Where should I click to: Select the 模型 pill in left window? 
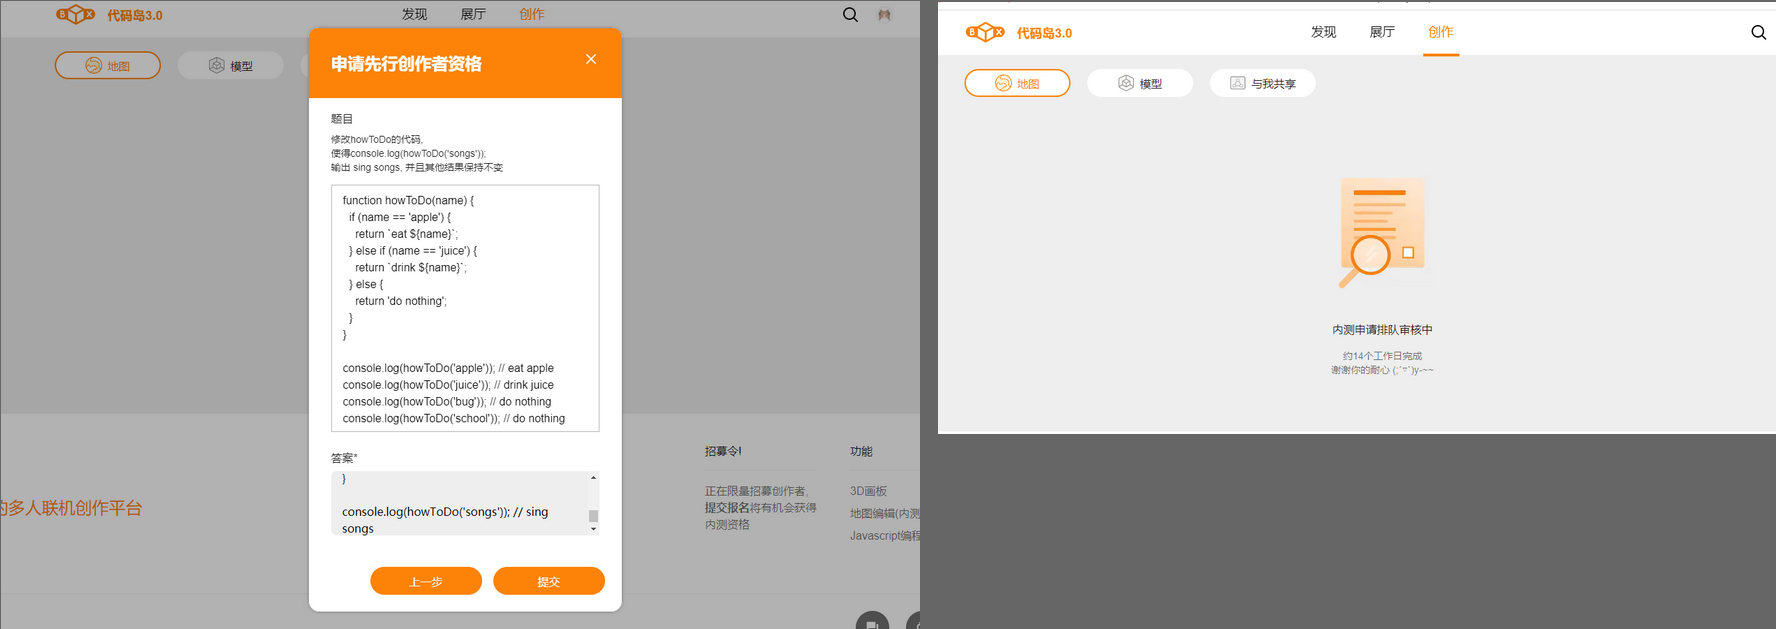231,65
